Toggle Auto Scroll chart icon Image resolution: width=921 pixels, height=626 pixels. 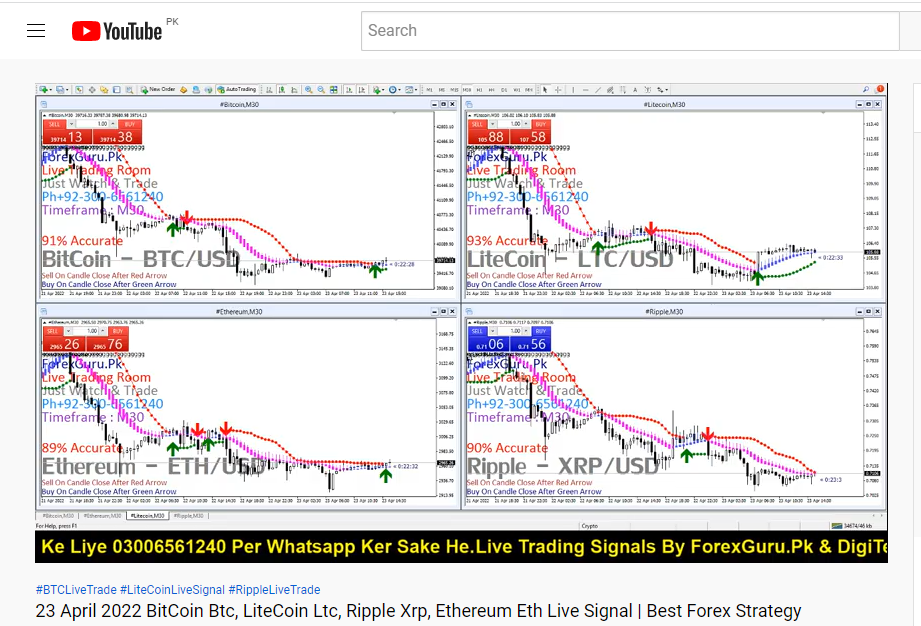pyautogui.click(x=349, y=90)
